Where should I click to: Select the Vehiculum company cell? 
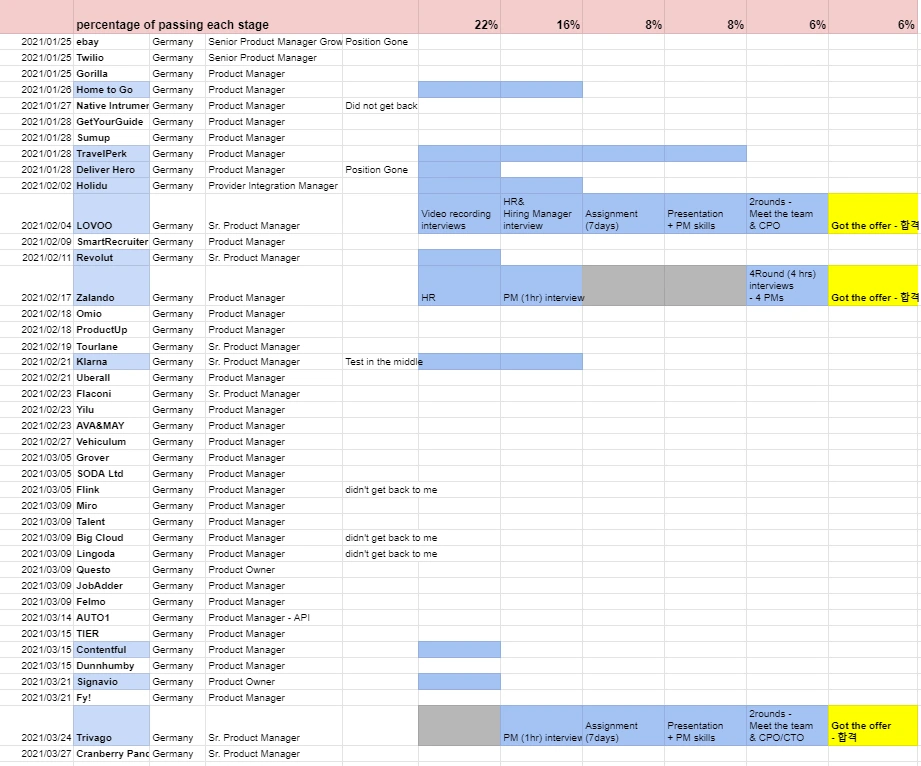pyautogui.click(x=112, y=441)
